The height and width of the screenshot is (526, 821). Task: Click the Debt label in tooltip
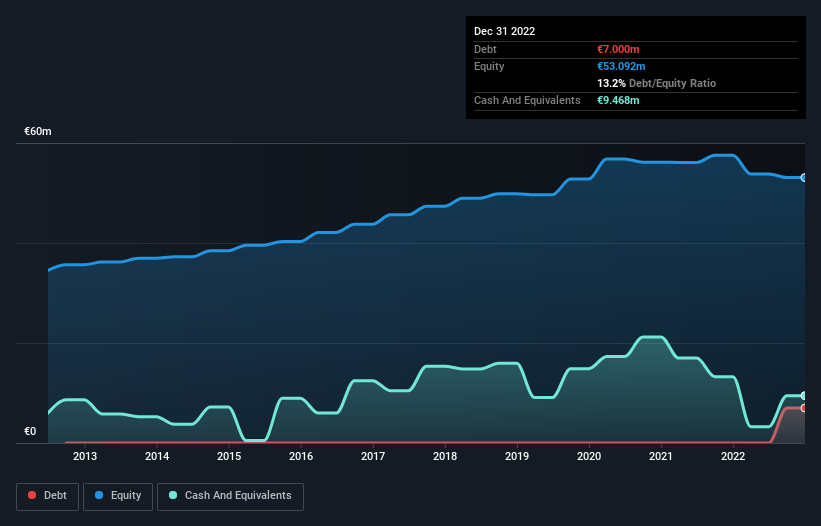click(x=485, y=49)
